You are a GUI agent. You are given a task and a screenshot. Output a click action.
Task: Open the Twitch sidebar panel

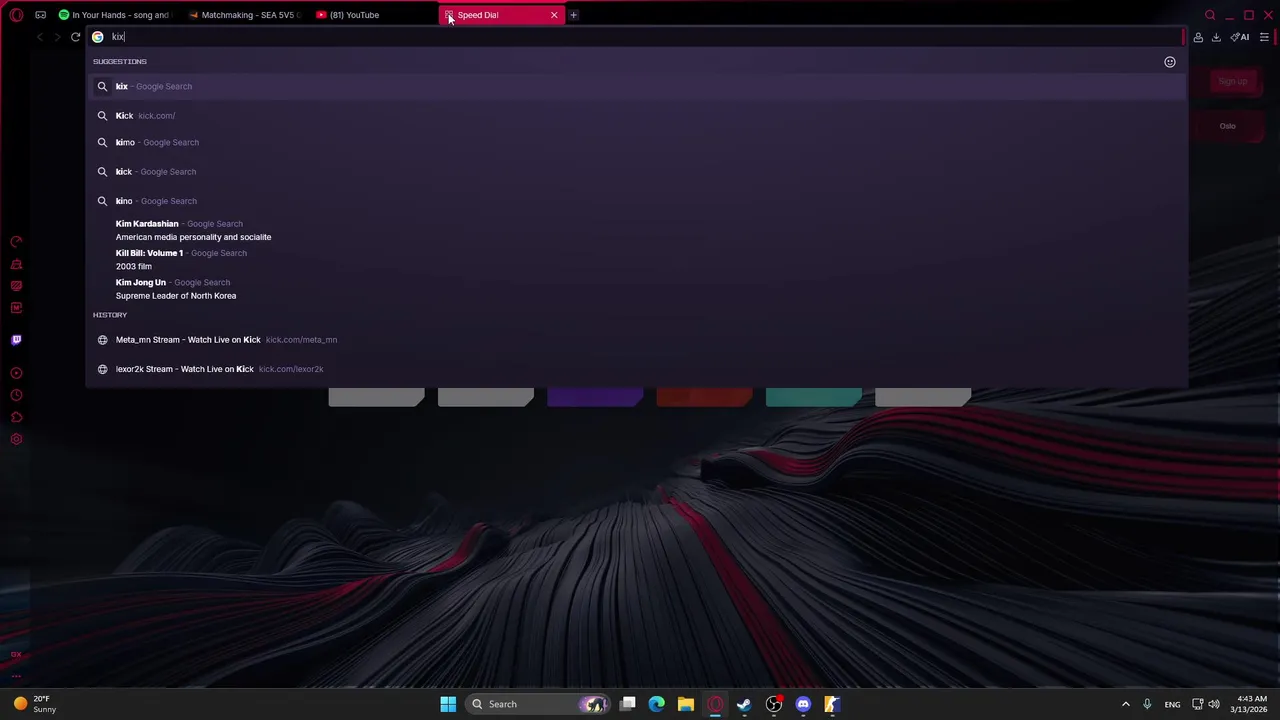pos(16,340)
